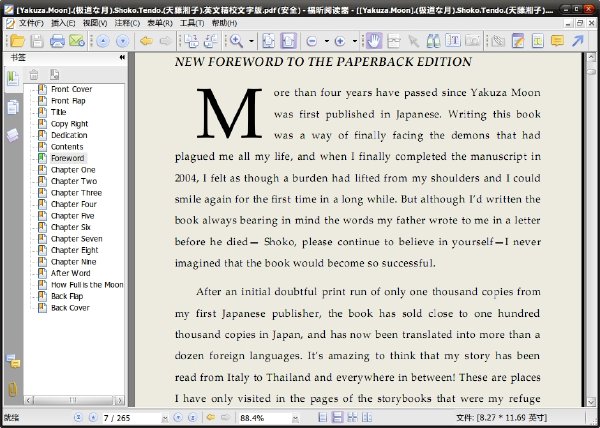
Task: Choose the fit page view icon
Action: (269, 41)
